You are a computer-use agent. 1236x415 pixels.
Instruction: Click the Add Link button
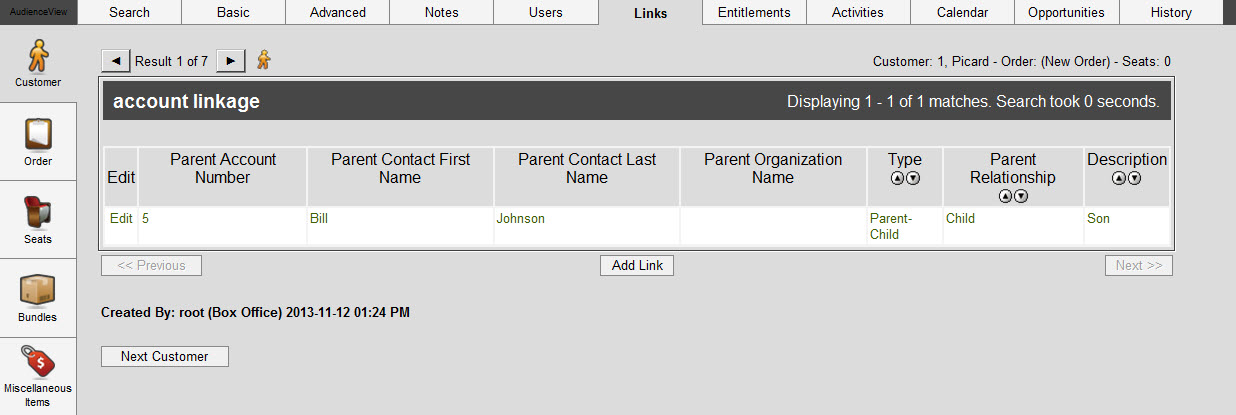(637, 265)
